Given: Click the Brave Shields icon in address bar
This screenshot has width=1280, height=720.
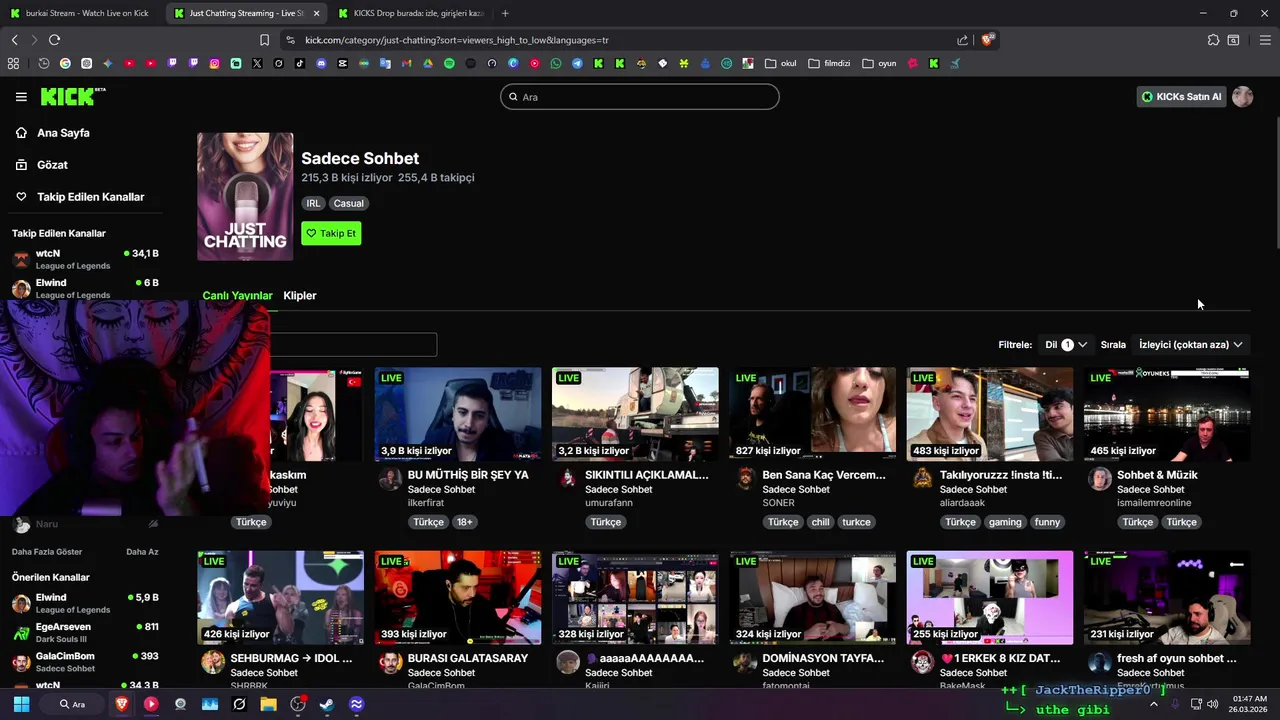Looking at the screenshot, I should click(x=987, y=40).
